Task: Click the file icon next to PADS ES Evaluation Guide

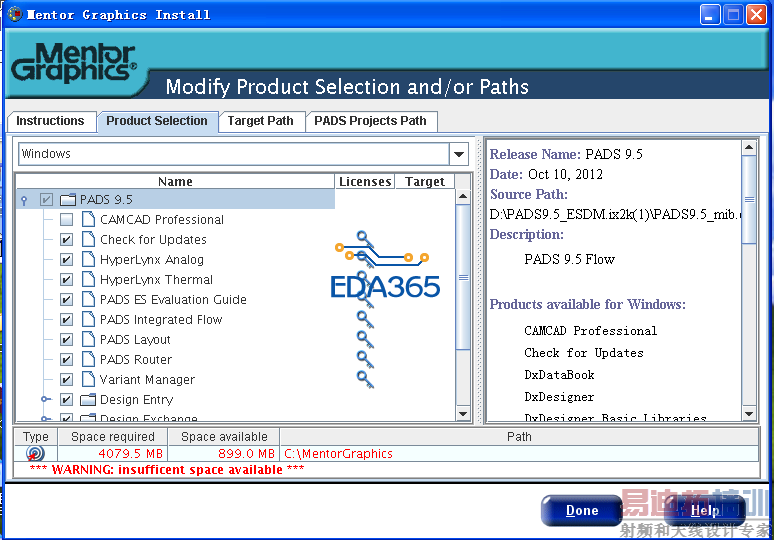Action: (88, 299)
